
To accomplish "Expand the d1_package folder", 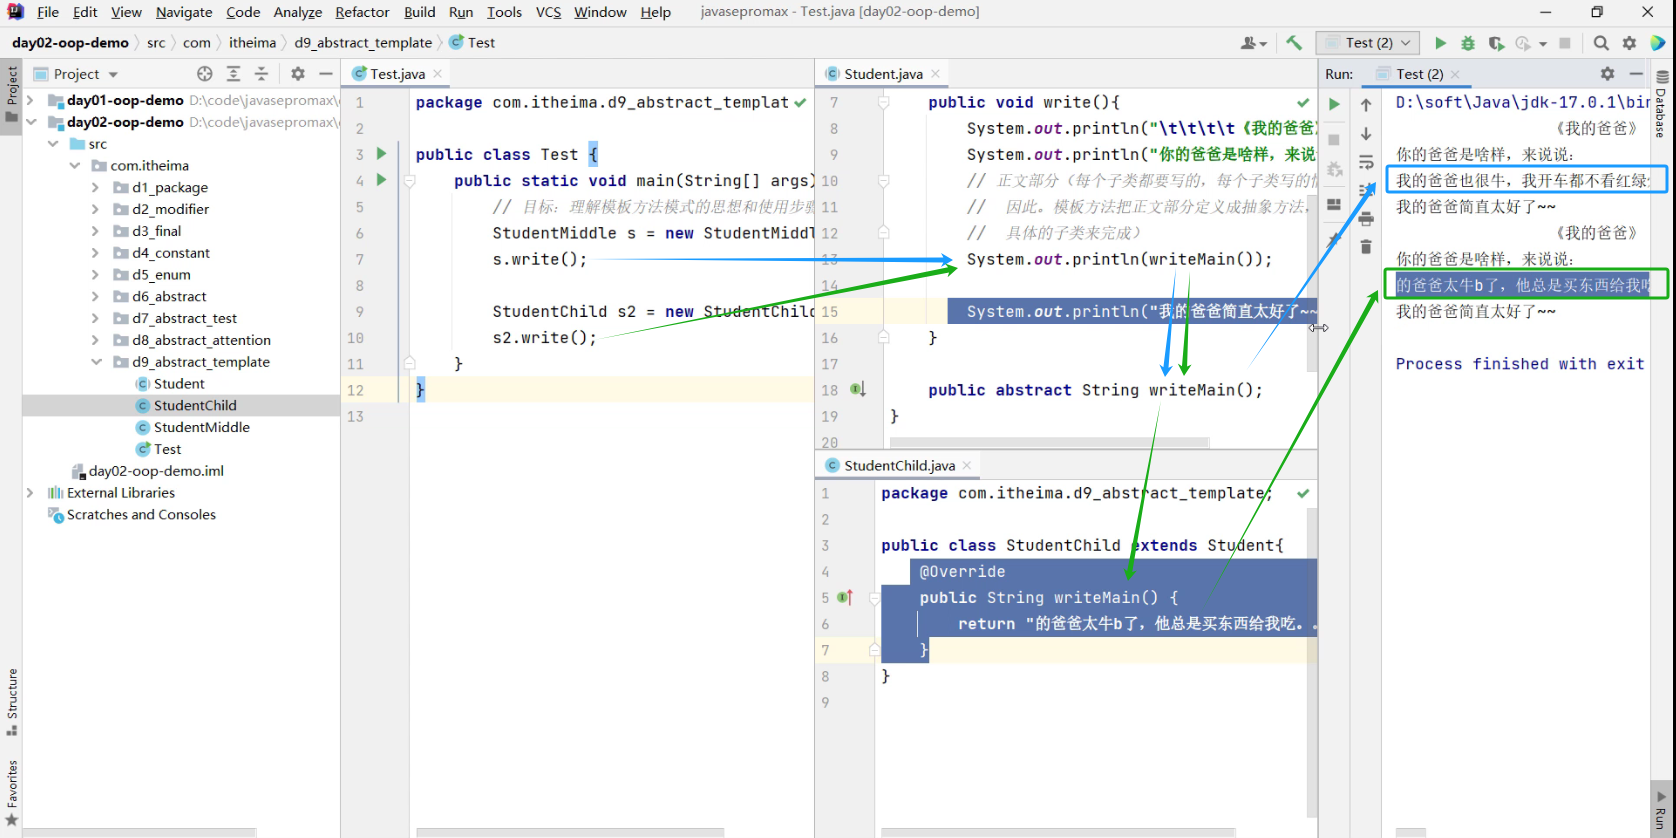I will [x=96, y=188].
